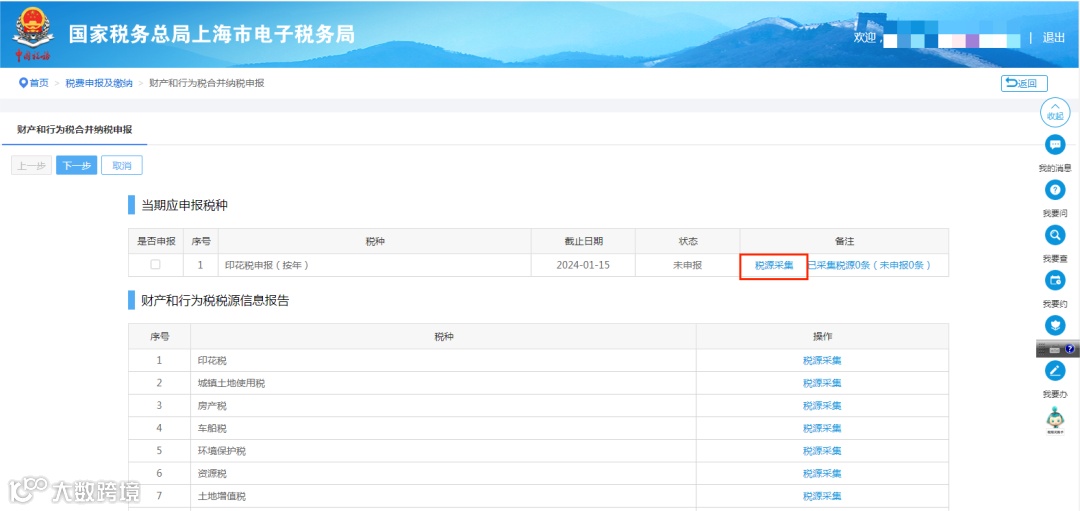The width and height of the screenshot is (1080, 511).
Task: Click 已采集税源0条（未申报0条） link
Action: click(x=869, y=265)
